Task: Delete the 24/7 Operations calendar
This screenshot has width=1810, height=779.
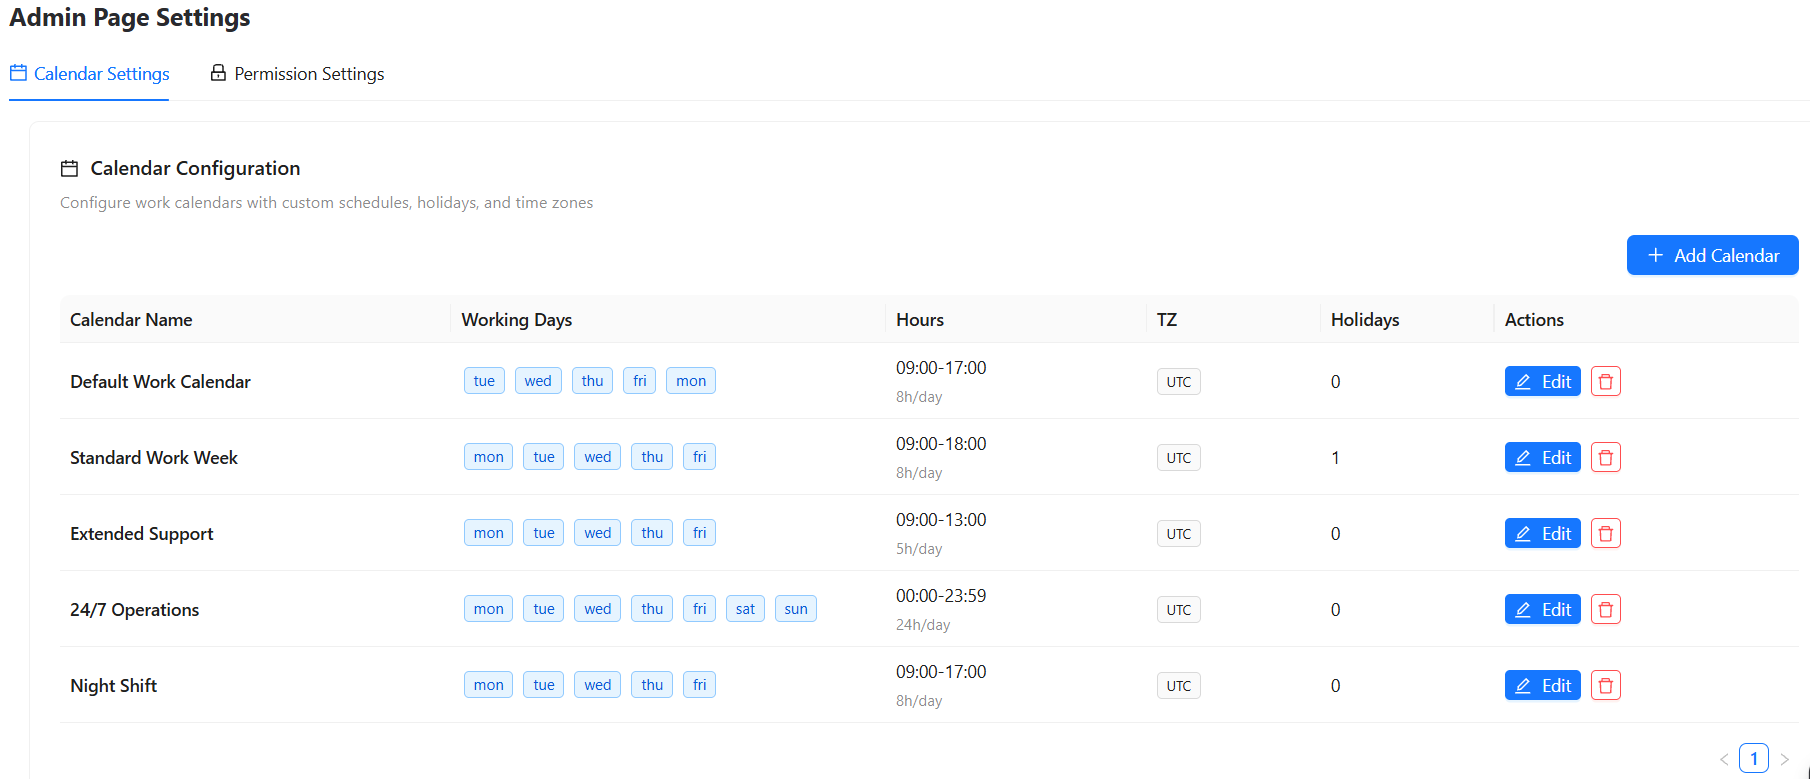Action: click(1605, 609)
